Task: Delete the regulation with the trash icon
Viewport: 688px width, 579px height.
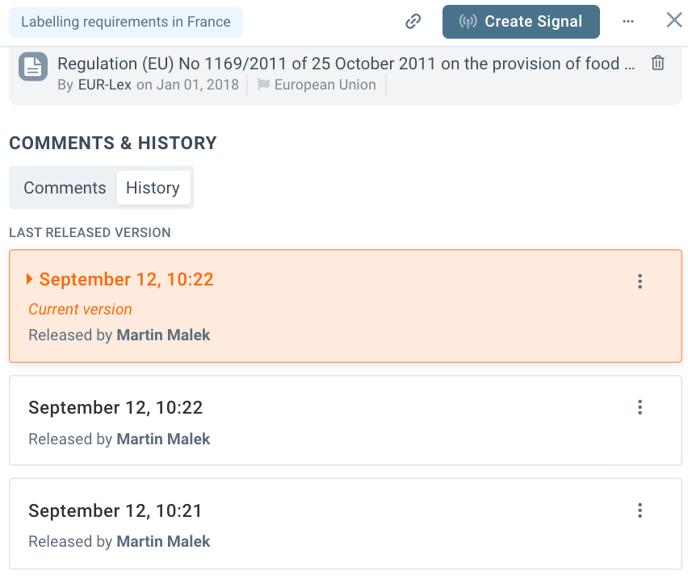Action: point(658,63)
